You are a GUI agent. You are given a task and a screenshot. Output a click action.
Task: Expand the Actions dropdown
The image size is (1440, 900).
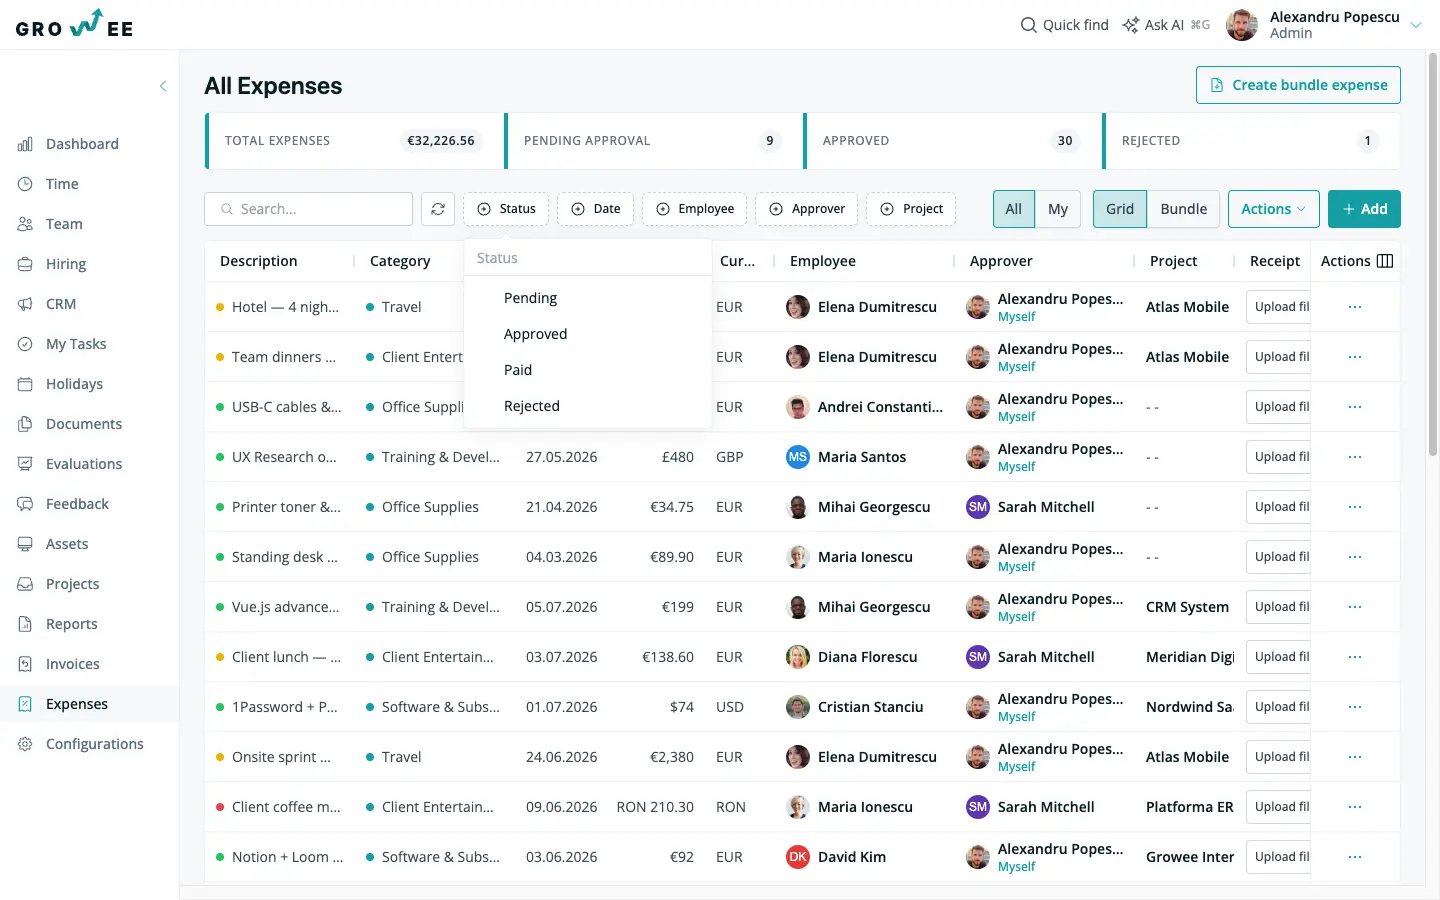pos(1274,209)
